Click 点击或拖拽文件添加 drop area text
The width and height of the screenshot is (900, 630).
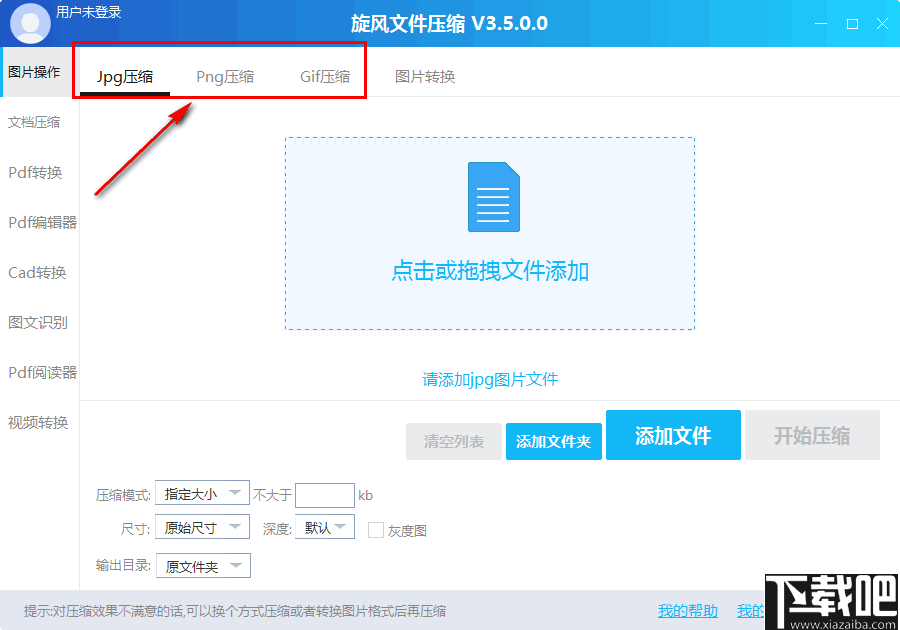(490, 271)
